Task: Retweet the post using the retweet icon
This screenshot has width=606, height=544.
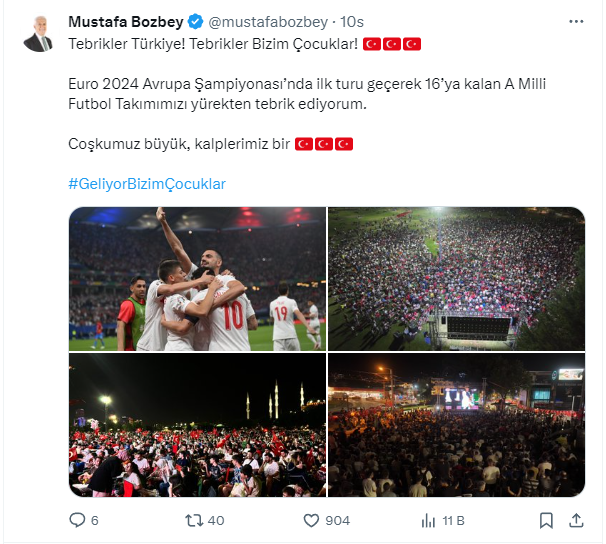Action: 194,520
